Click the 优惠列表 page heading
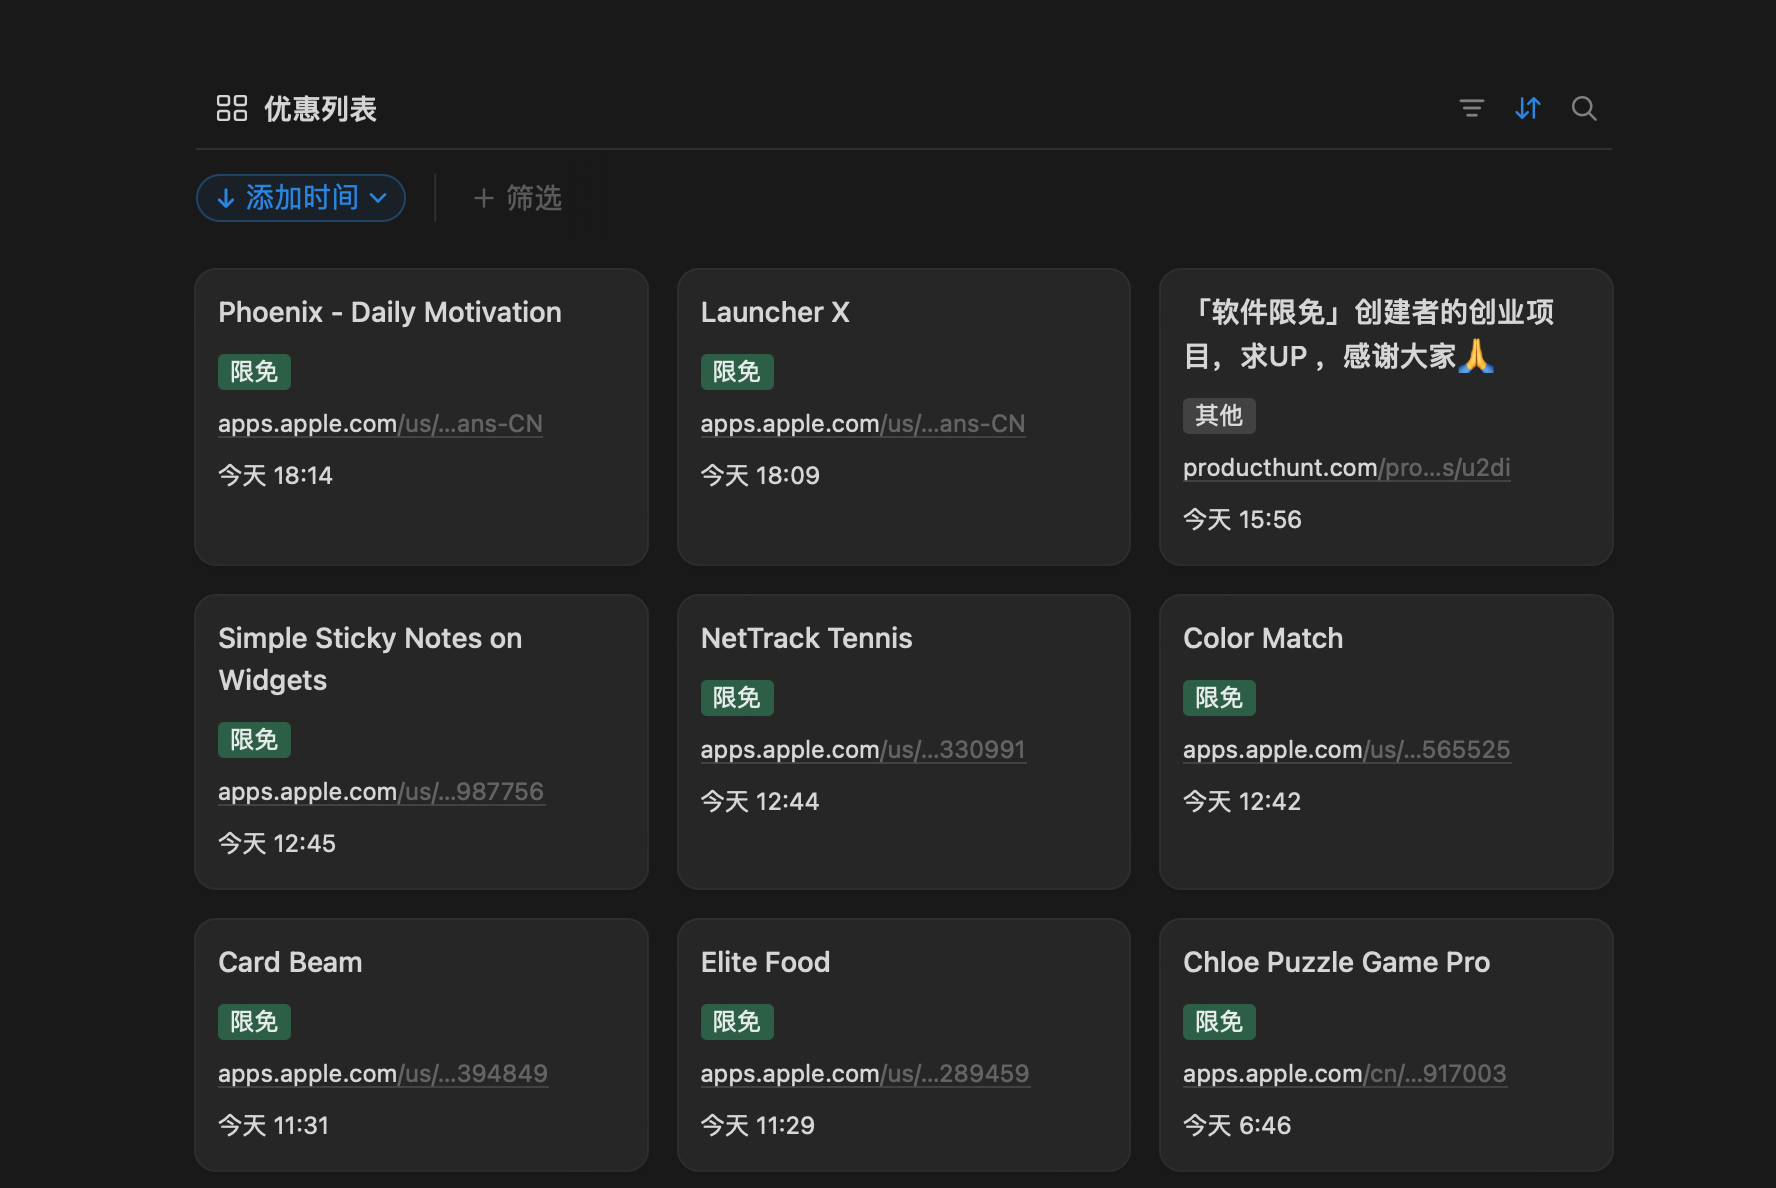The width and height of the screenshot is (1776, 1188). click(320, 108)
